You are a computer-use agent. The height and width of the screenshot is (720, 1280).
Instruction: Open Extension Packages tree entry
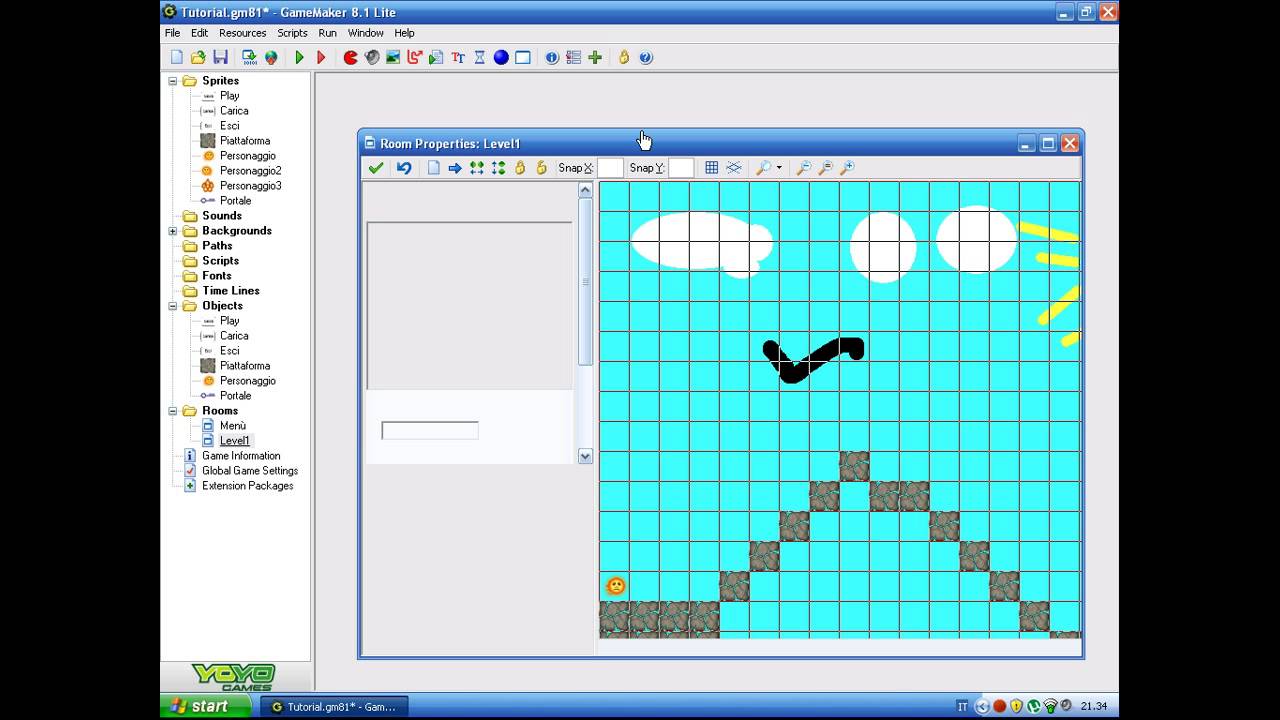[x=248, y=486]
